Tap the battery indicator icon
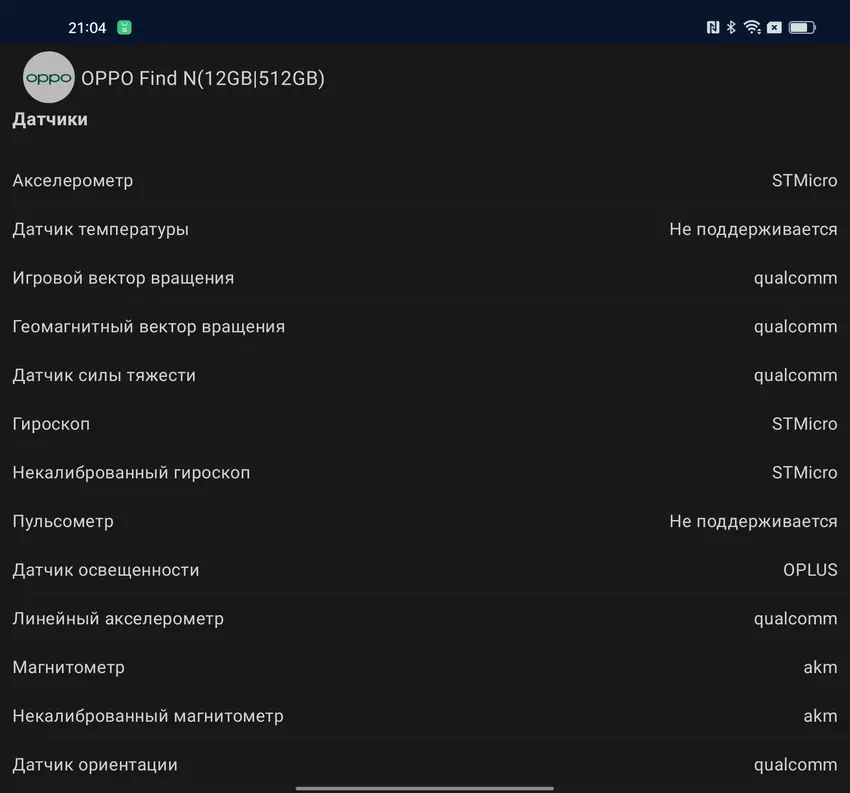This screenshot has height=793, width=850. [x=802, y=28]
